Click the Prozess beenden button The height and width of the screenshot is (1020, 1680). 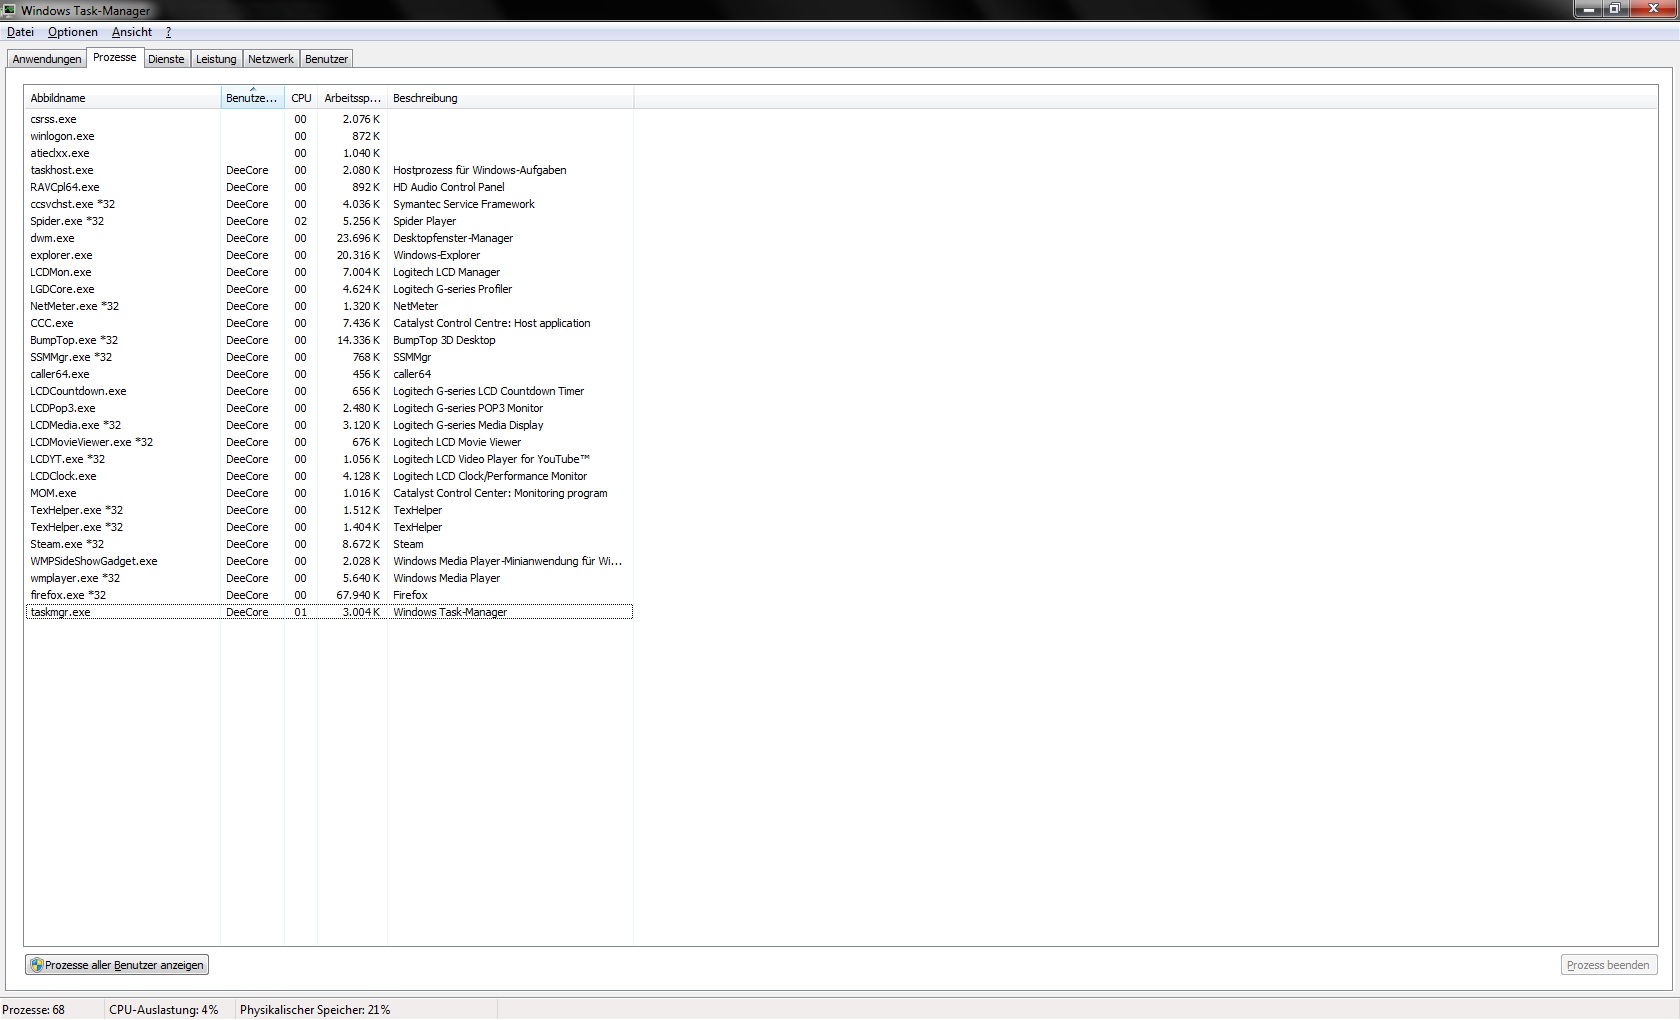pos(1608,965)
